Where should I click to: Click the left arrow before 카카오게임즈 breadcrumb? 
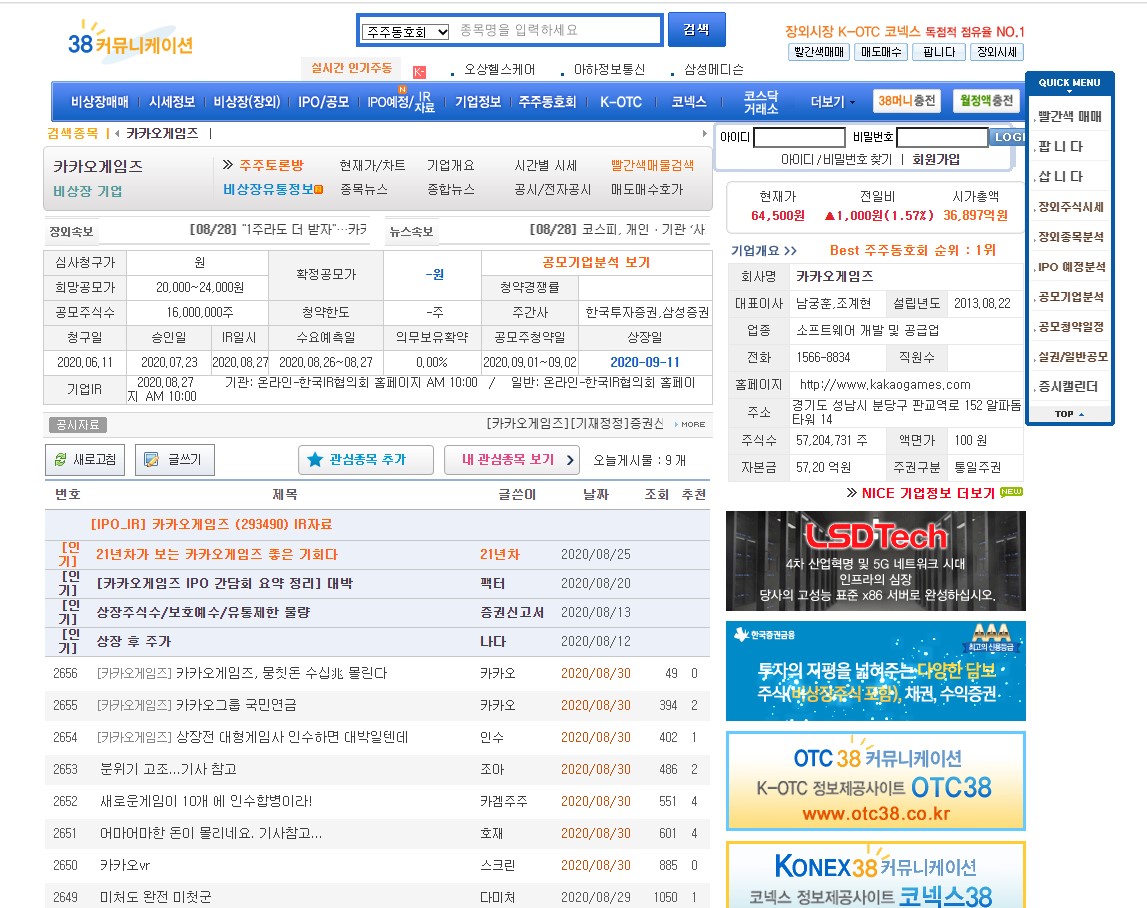pos(117,133)
